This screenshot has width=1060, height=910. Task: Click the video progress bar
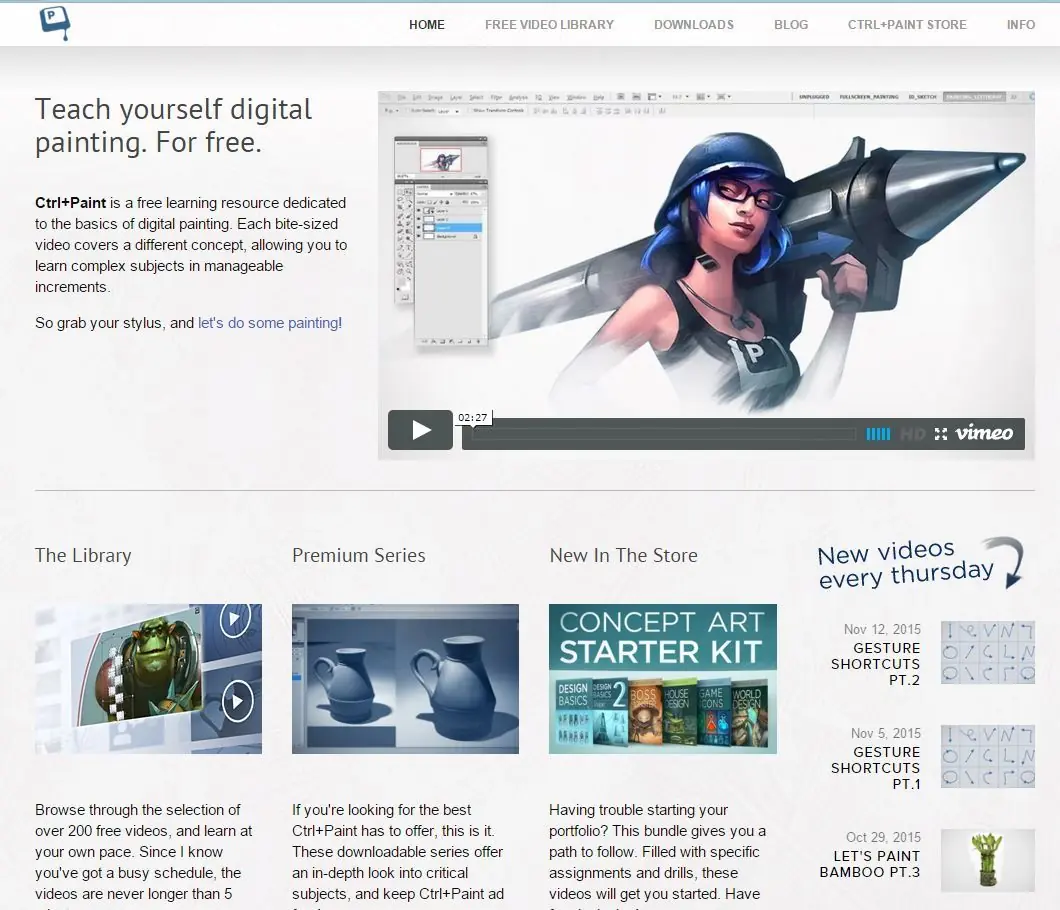pos(664,434)
